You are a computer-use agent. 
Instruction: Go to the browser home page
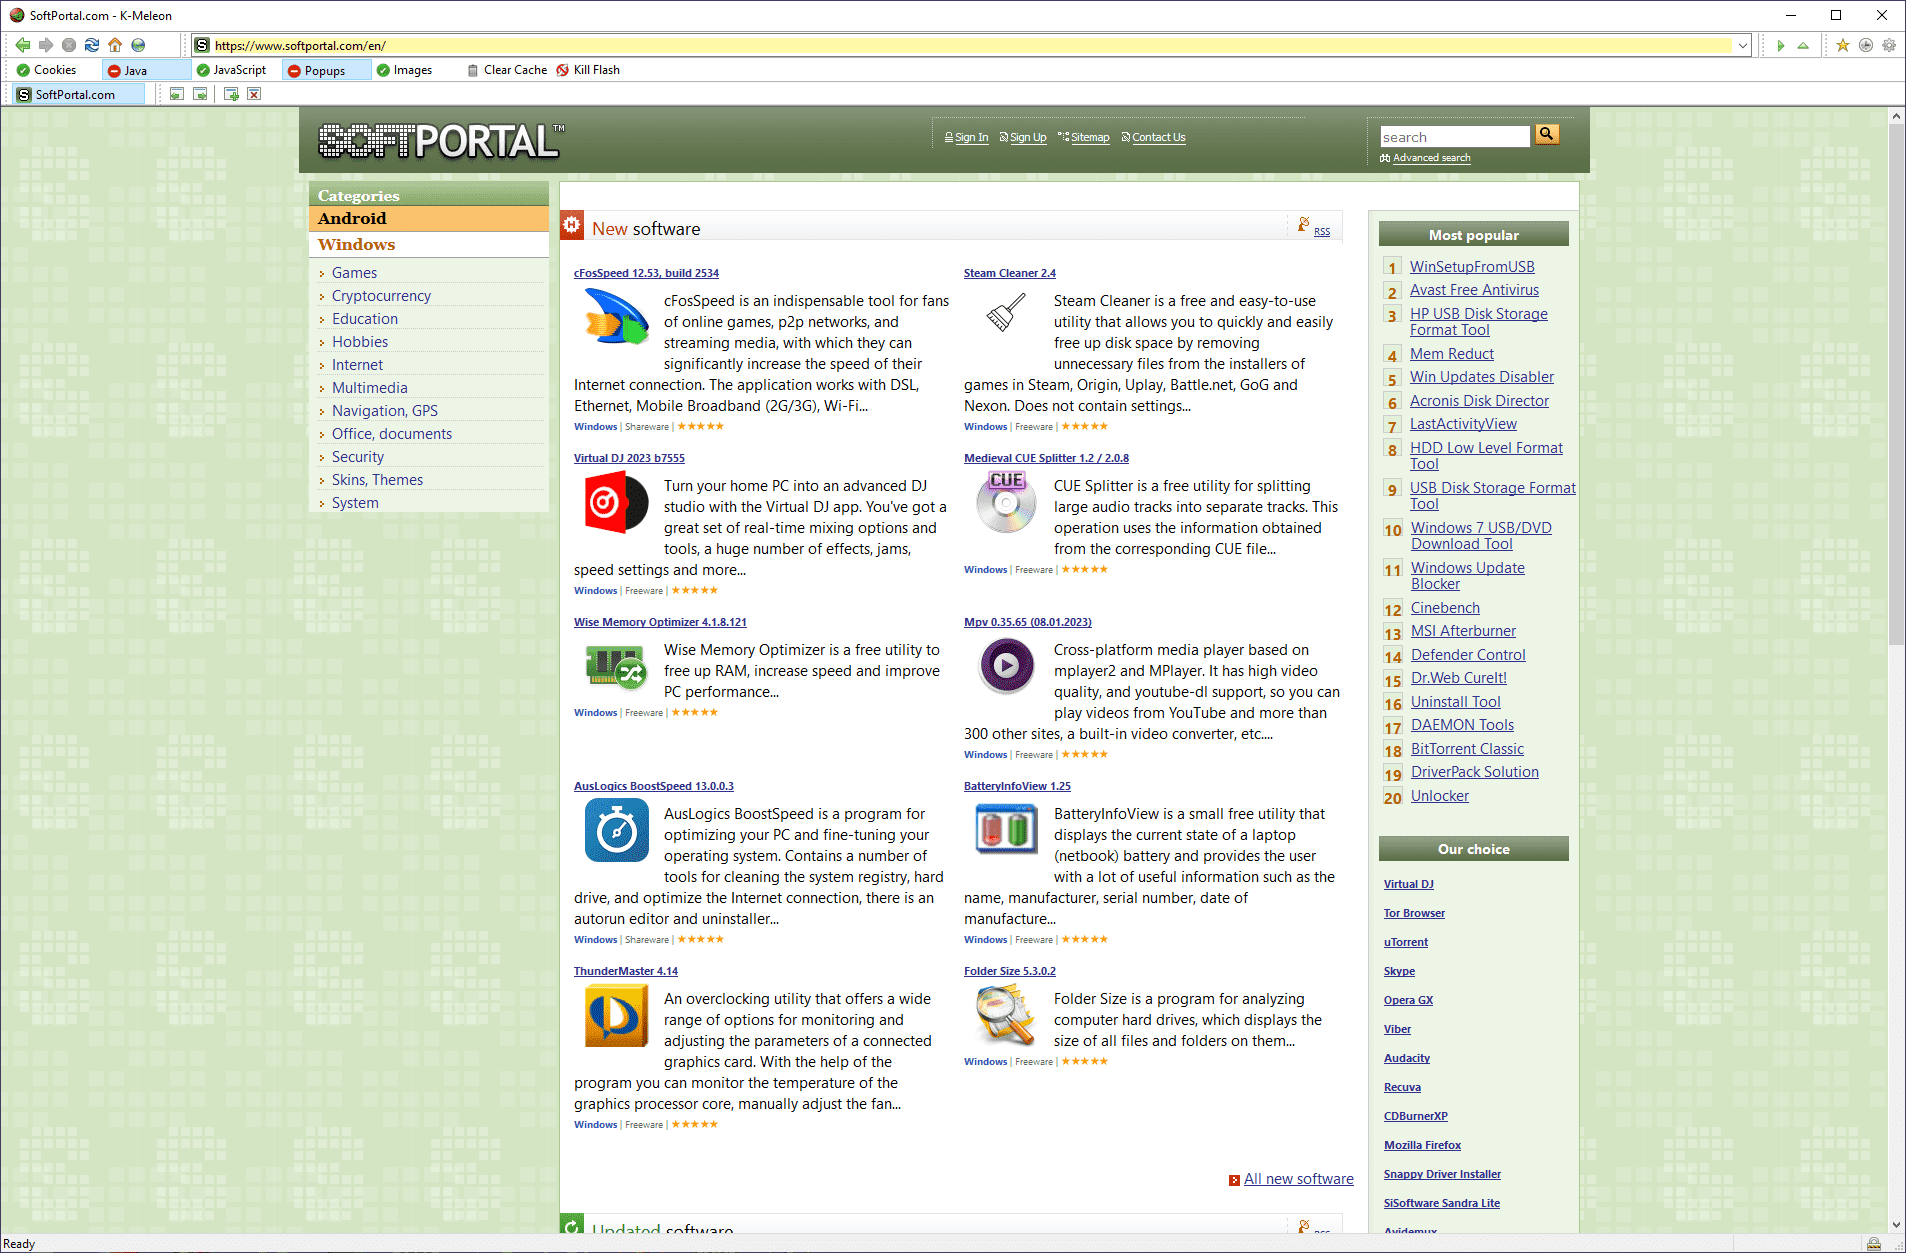[x=115, y=45]
